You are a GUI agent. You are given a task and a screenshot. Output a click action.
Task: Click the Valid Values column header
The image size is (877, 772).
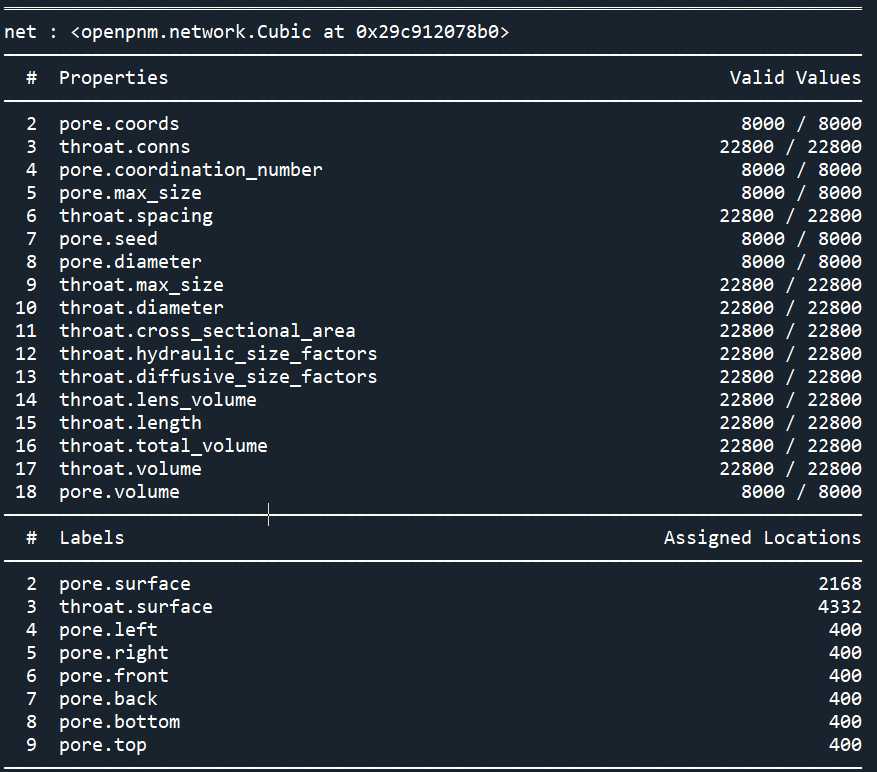[795, 78]
